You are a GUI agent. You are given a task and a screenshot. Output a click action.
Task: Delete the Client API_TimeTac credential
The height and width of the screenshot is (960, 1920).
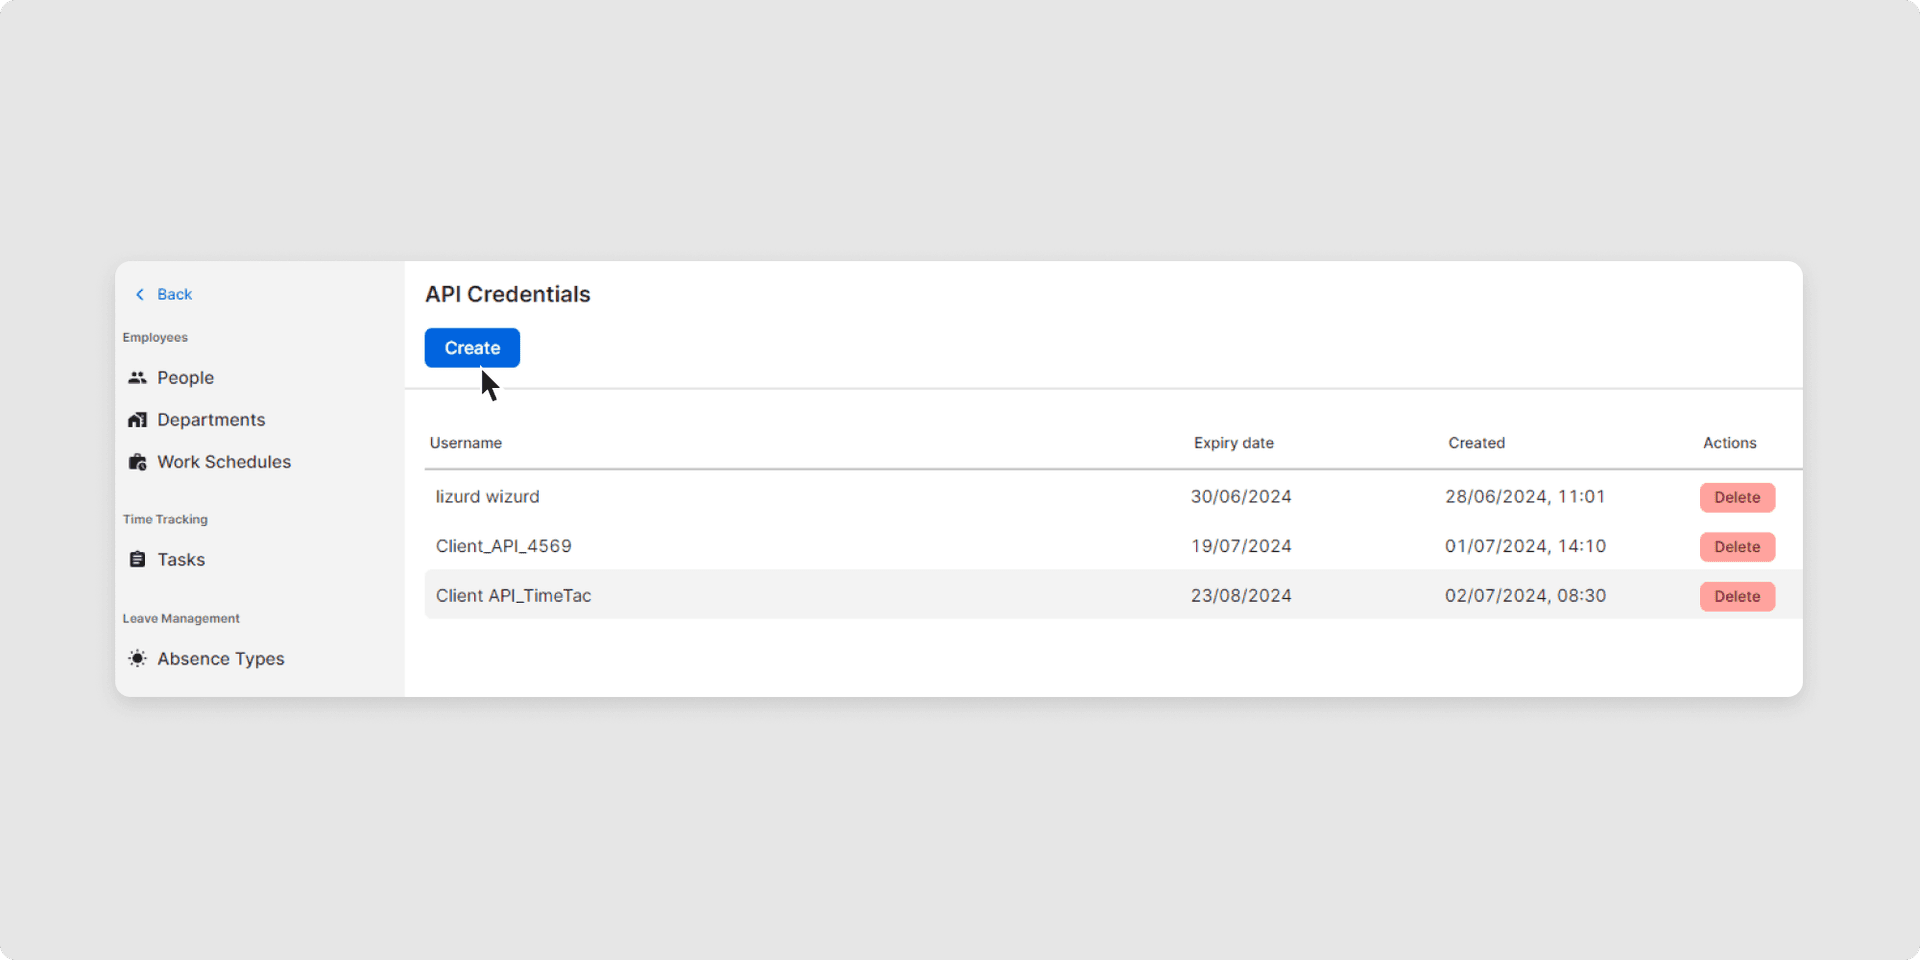(1737, 597)
